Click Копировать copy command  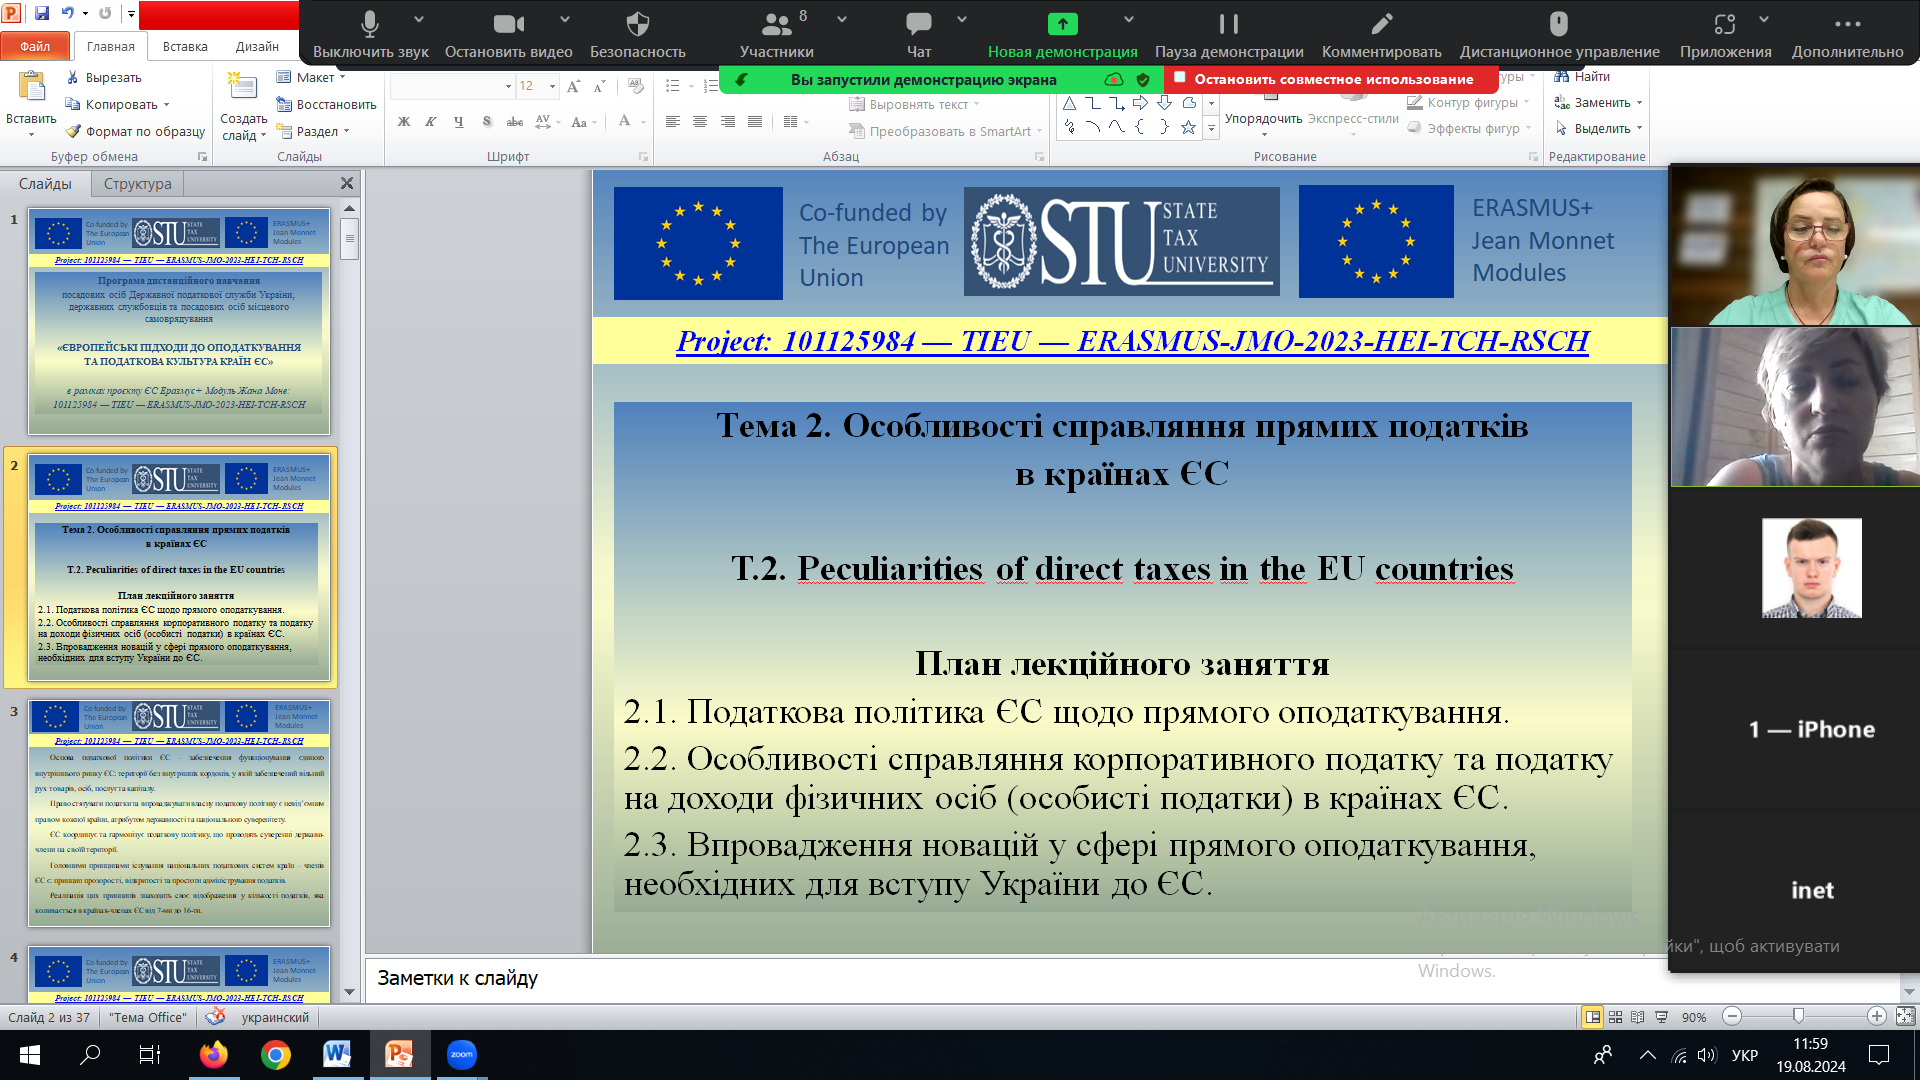coord(116,104)
